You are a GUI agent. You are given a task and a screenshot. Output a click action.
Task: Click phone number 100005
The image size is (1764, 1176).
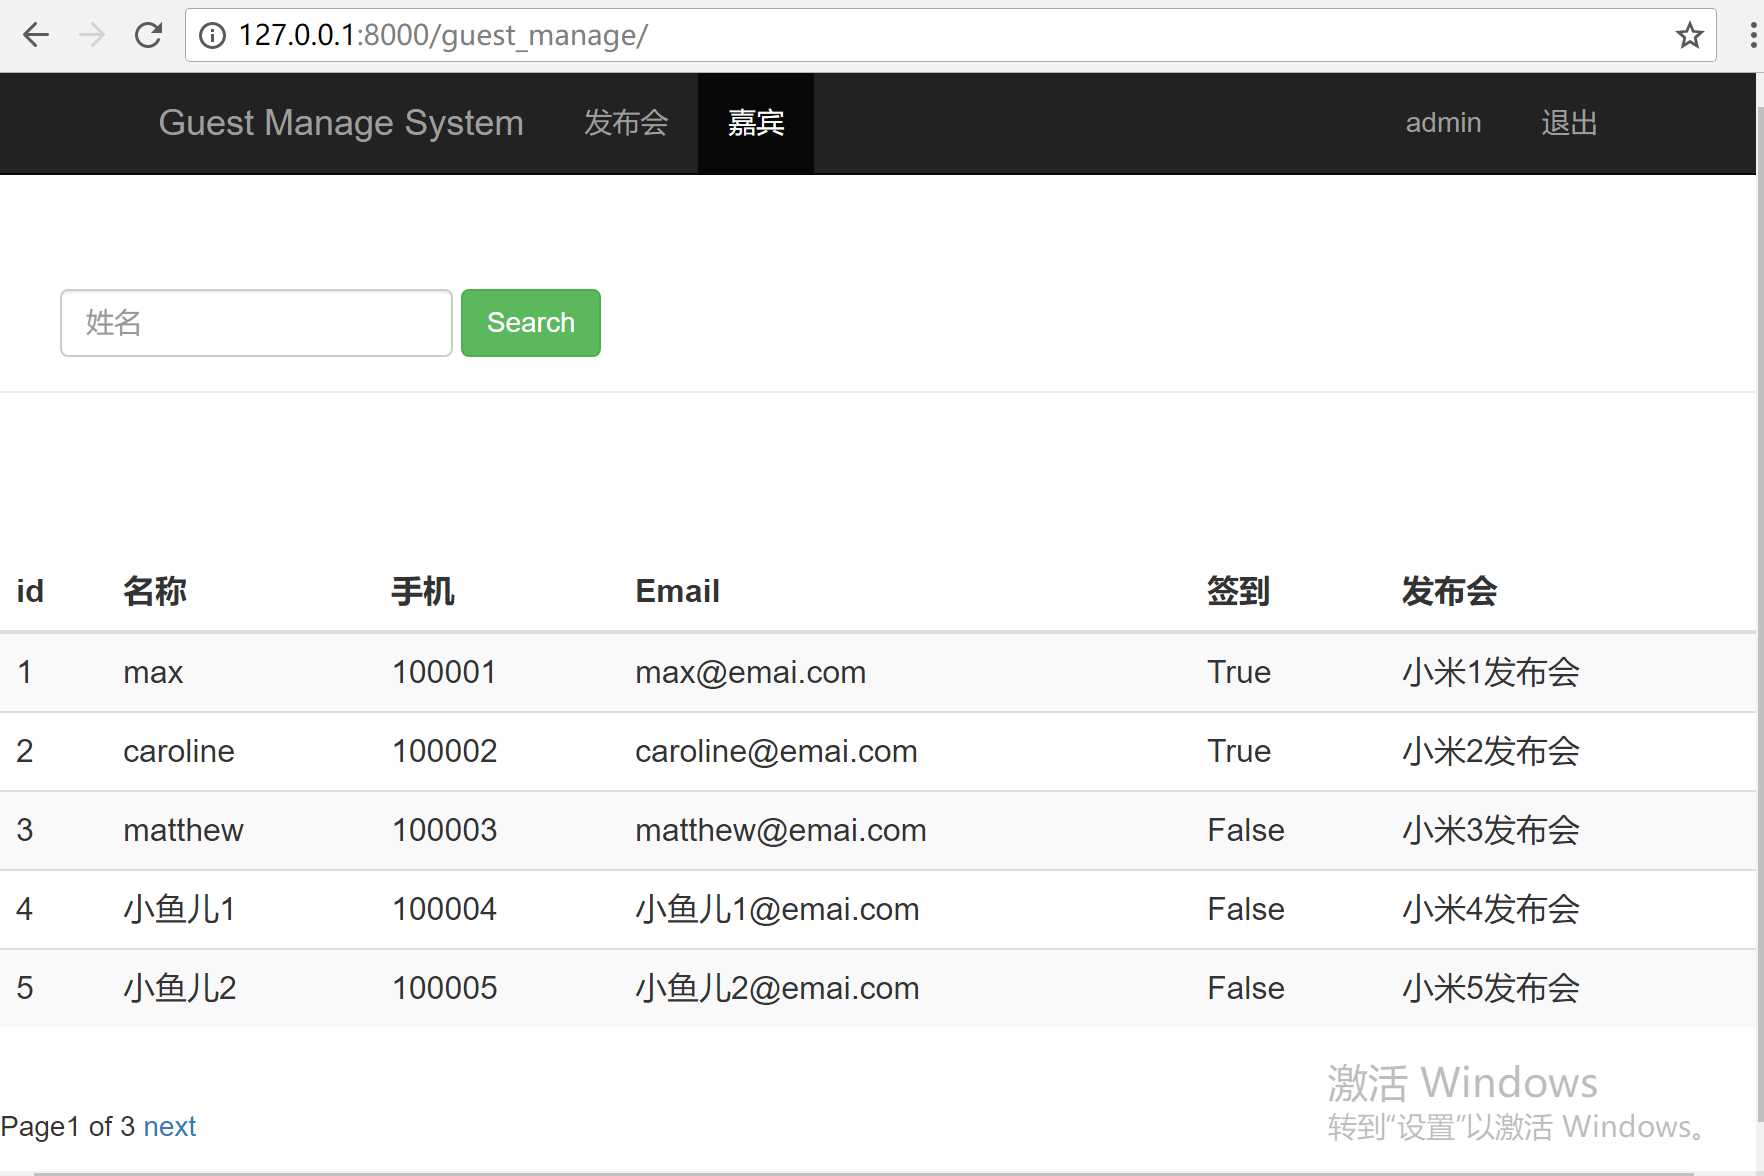[444, 988]
